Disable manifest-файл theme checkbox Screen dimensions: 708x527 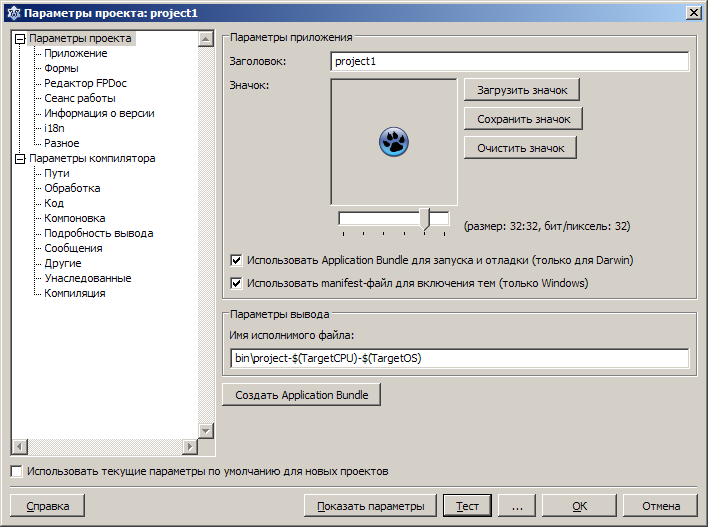[x=236, y=283]
